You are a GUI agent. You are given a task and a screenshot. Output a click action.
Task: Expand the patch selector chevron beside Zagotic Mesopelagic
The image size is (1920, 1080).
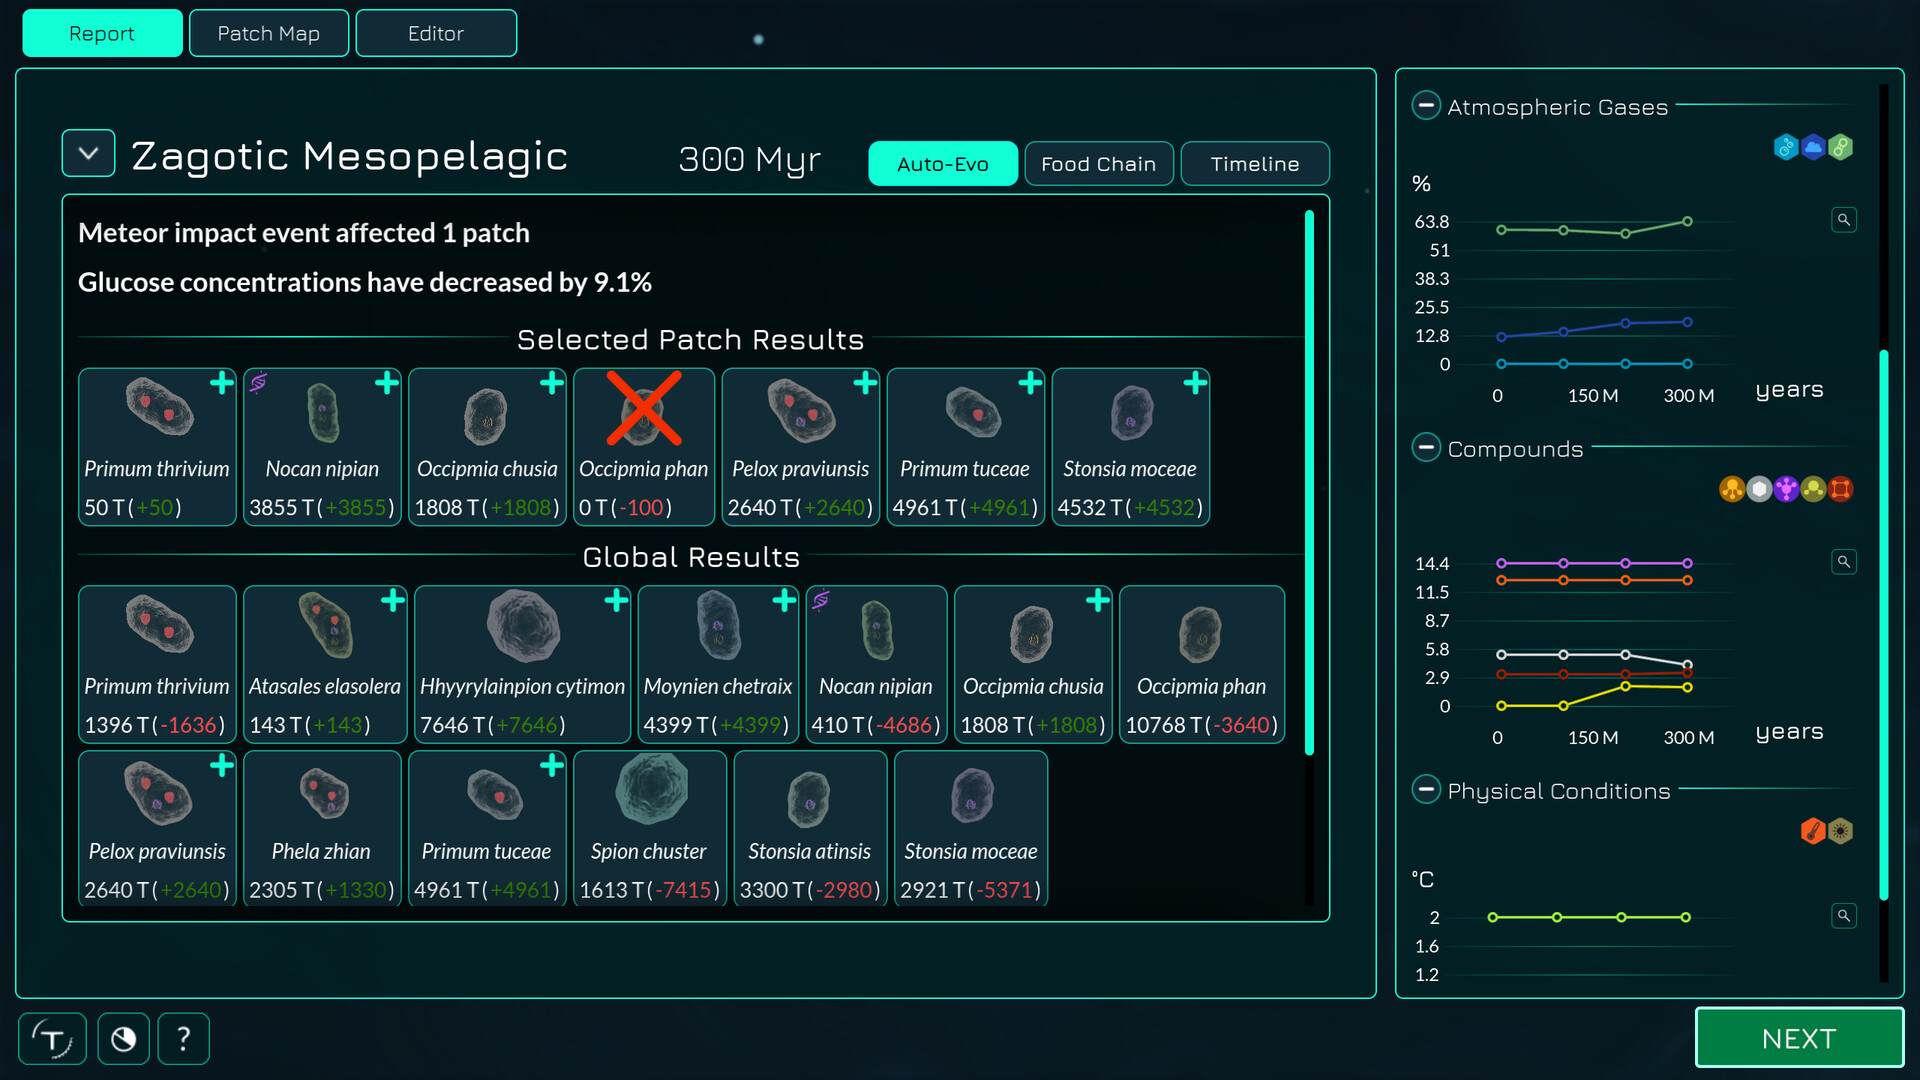click(x=88, y=153)
